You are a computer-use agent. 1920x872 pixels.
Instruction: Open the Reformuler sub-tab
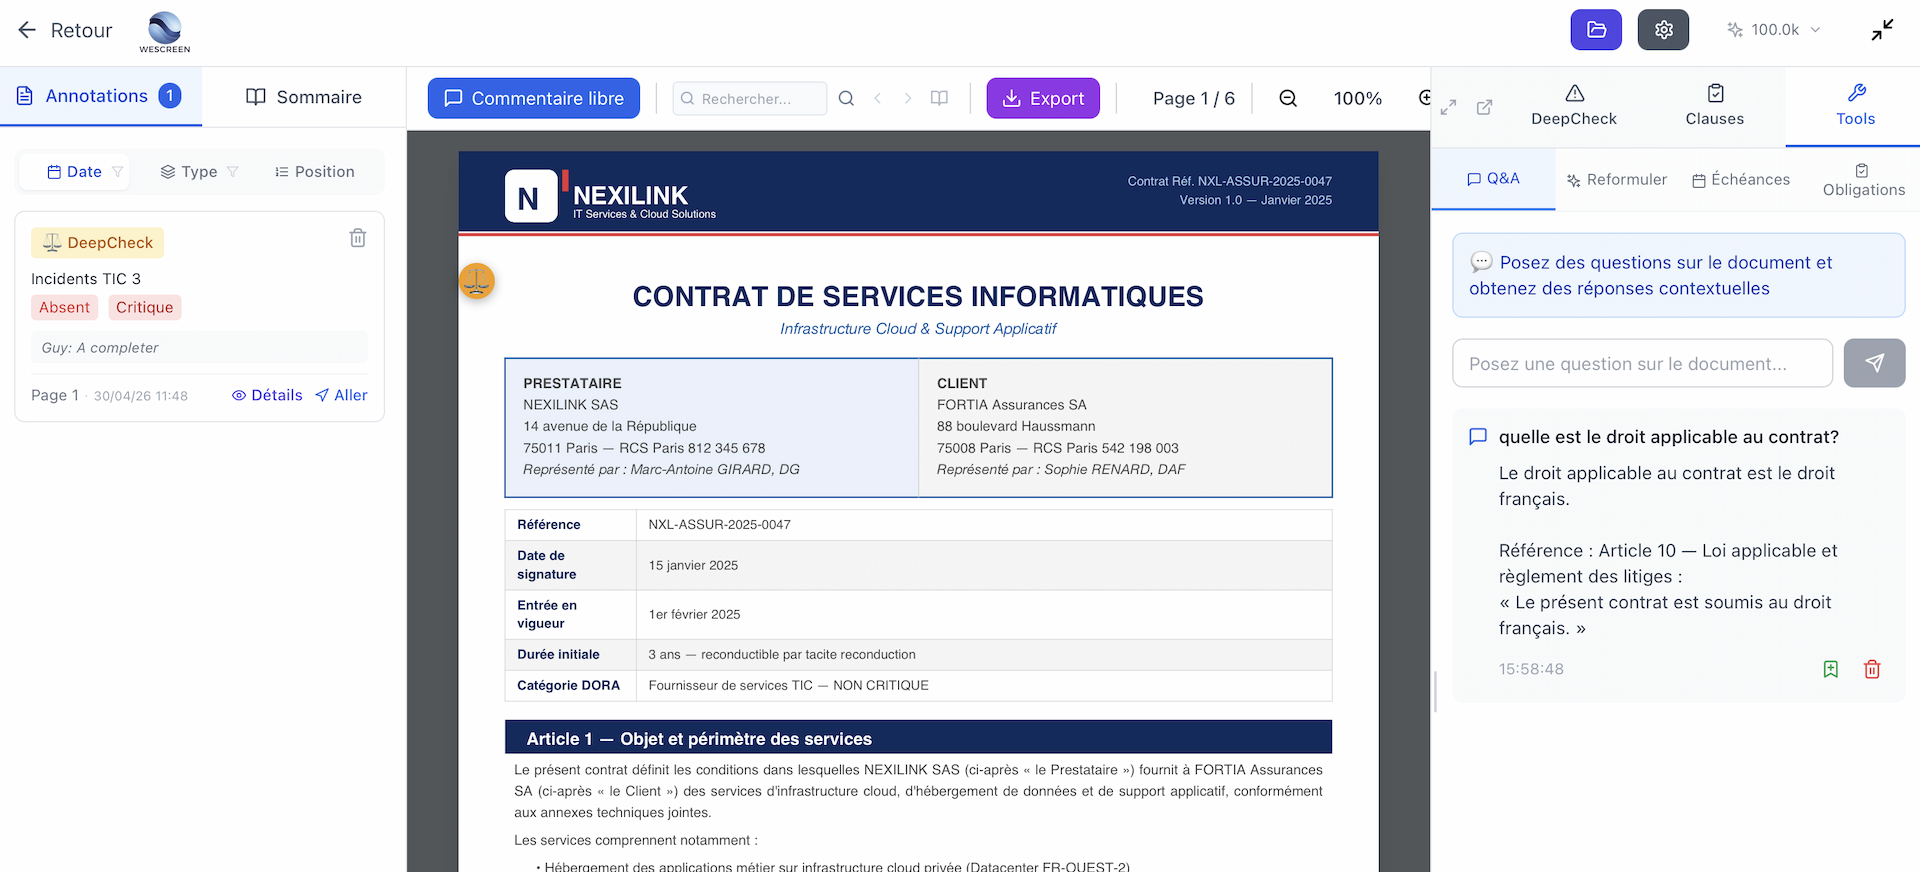1617,180
